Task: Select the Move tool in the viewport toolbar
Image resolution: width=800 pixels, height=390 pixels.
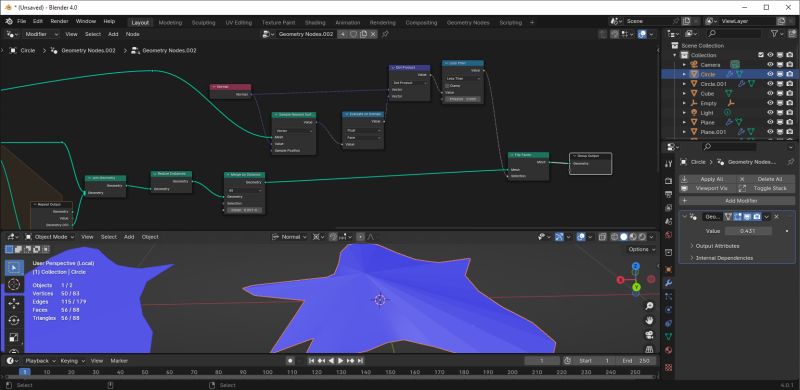Action: [14, 303]
